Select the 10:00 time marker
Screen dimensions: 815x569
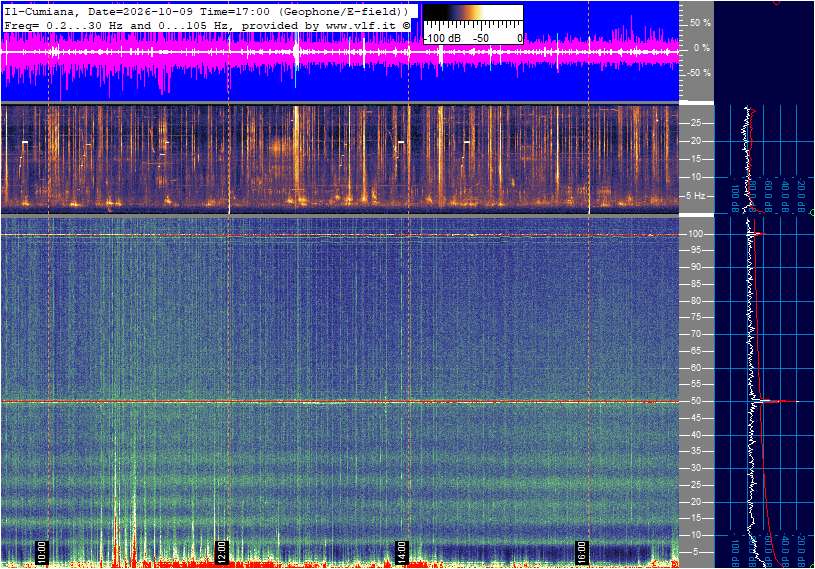(x=42, y=552)
